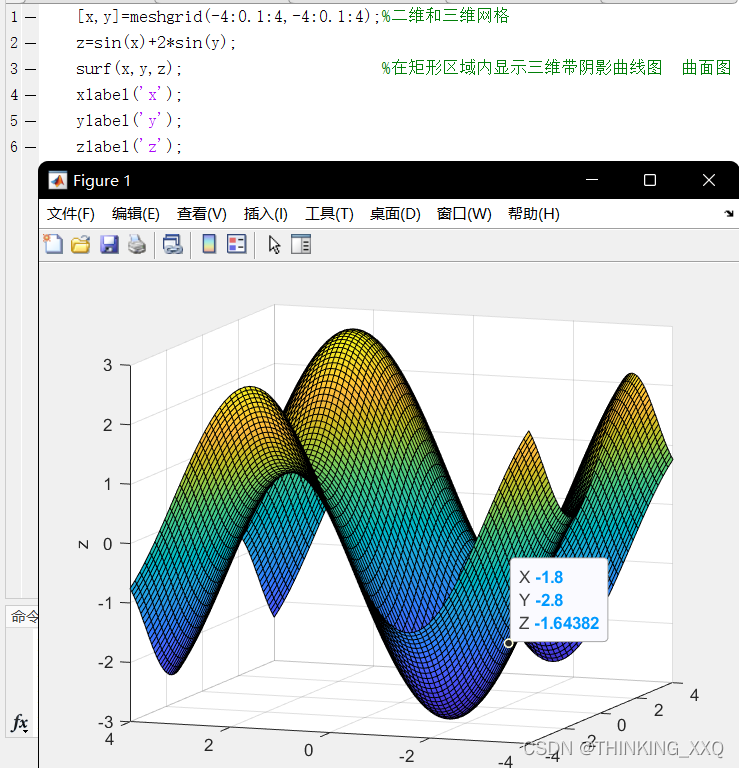Screen dimensions: 739x768
Task: Open the 编辑(E) menu
Action: point(136,214)
